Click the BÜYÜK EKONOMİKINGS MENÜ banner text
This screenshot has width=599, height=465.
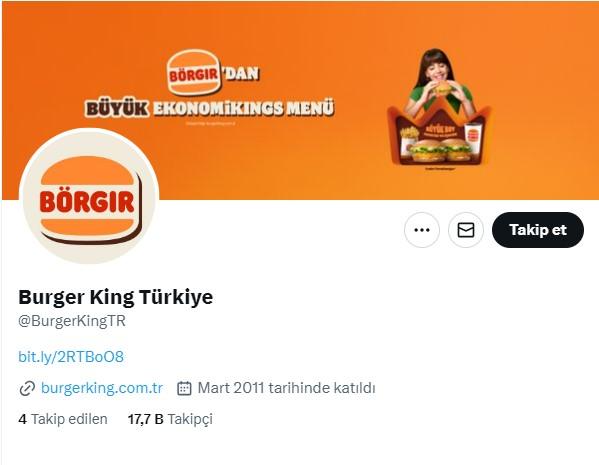point(209,109)
